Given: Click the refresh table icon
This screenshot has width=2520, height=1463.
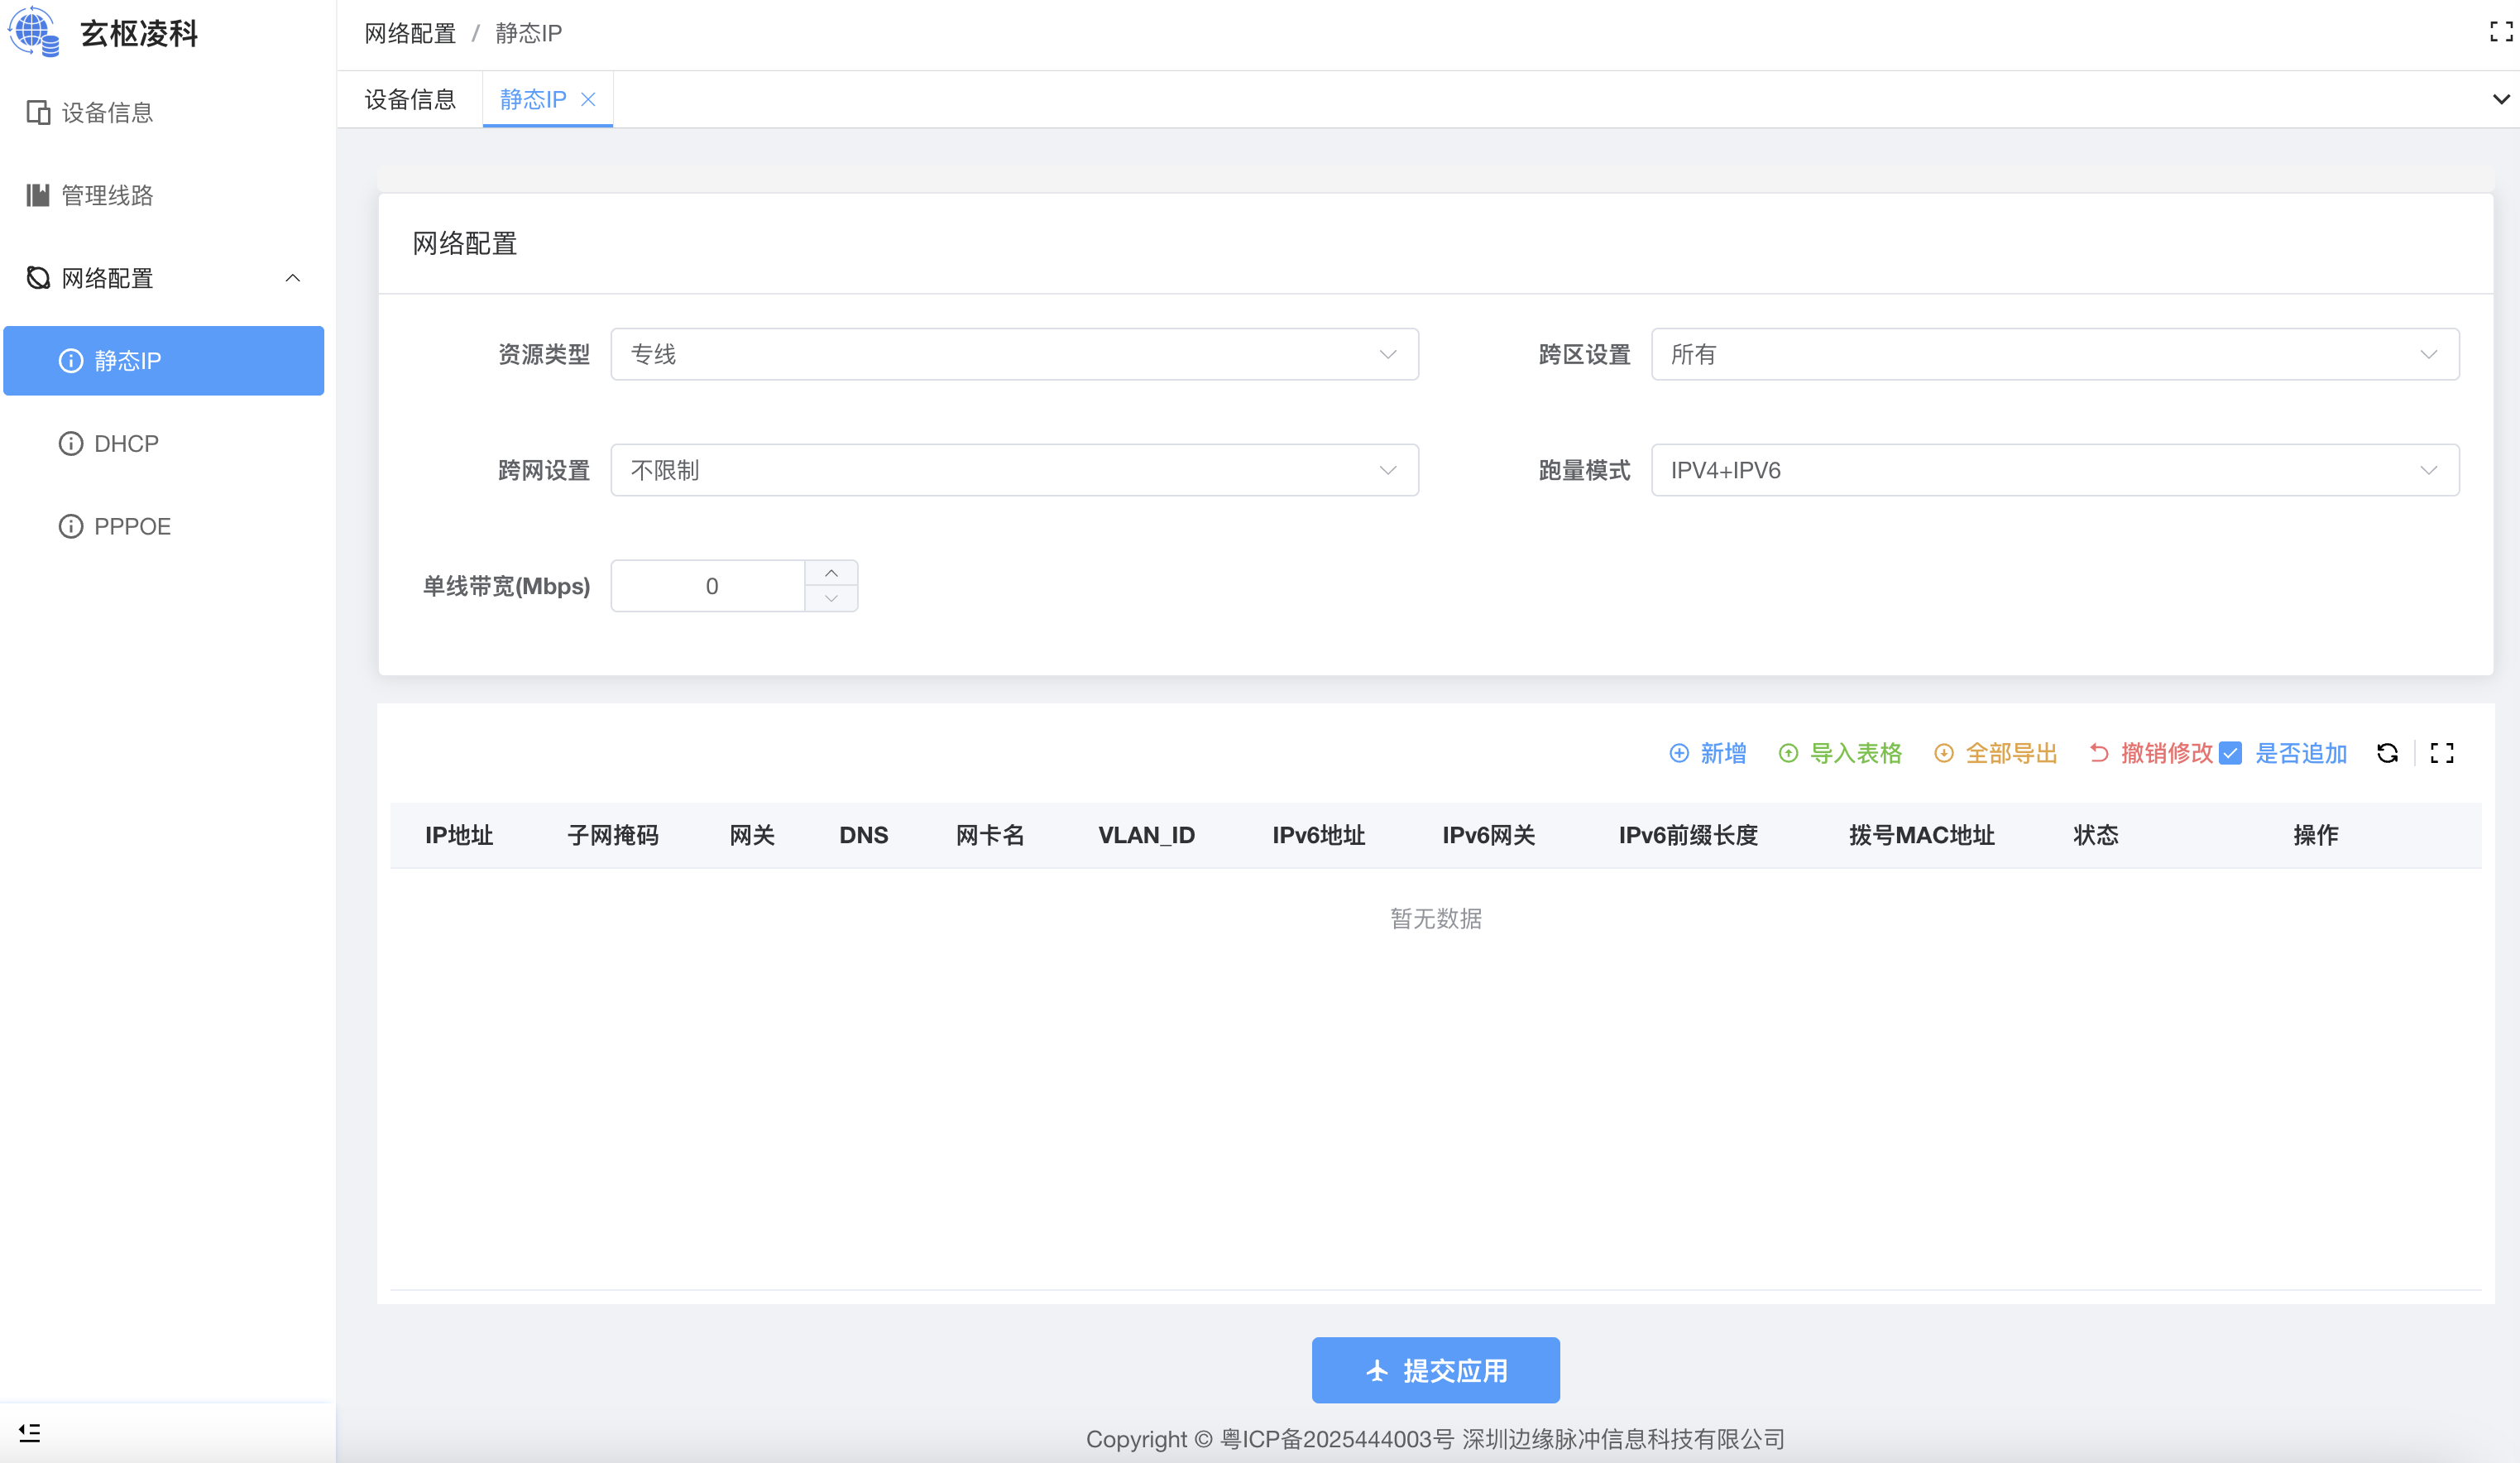Looking at the screenshot, I should point(2387,753).
